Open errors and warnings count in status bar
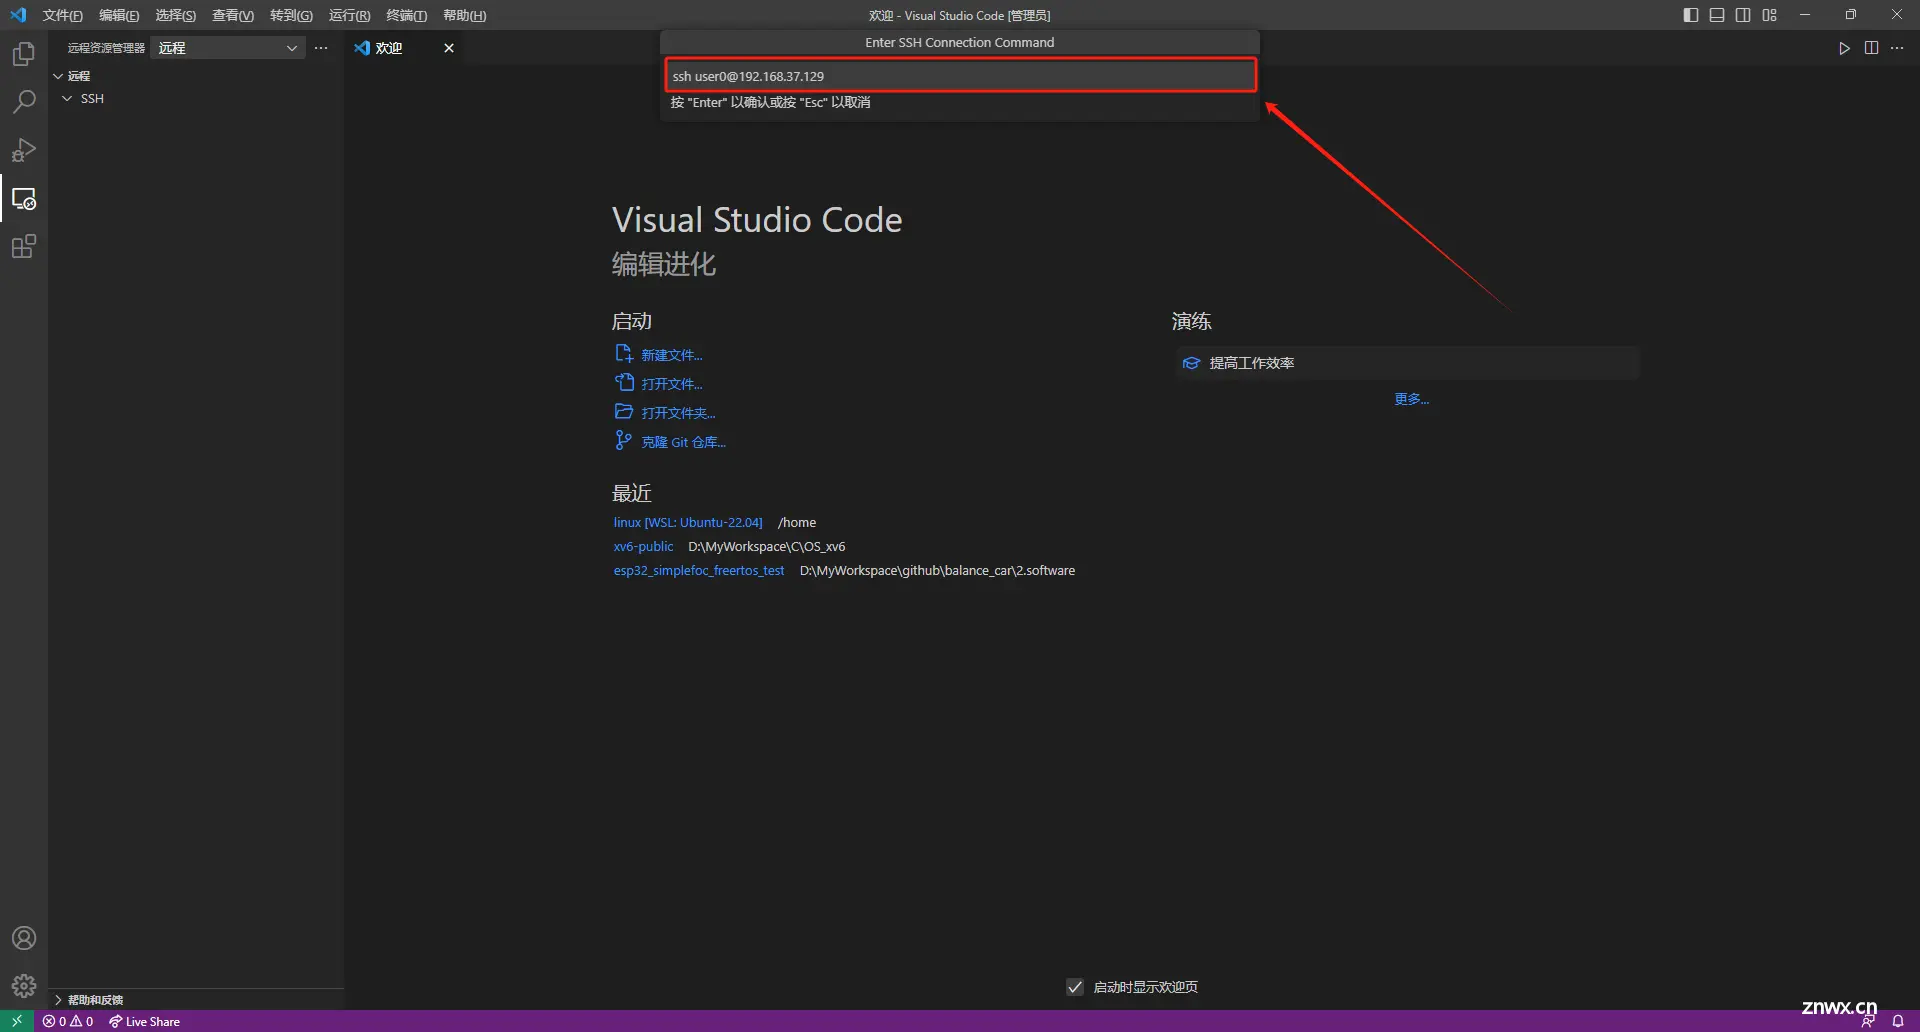The height and width of the screenshot is (1032, 1920). click(x=68, y=1021)
